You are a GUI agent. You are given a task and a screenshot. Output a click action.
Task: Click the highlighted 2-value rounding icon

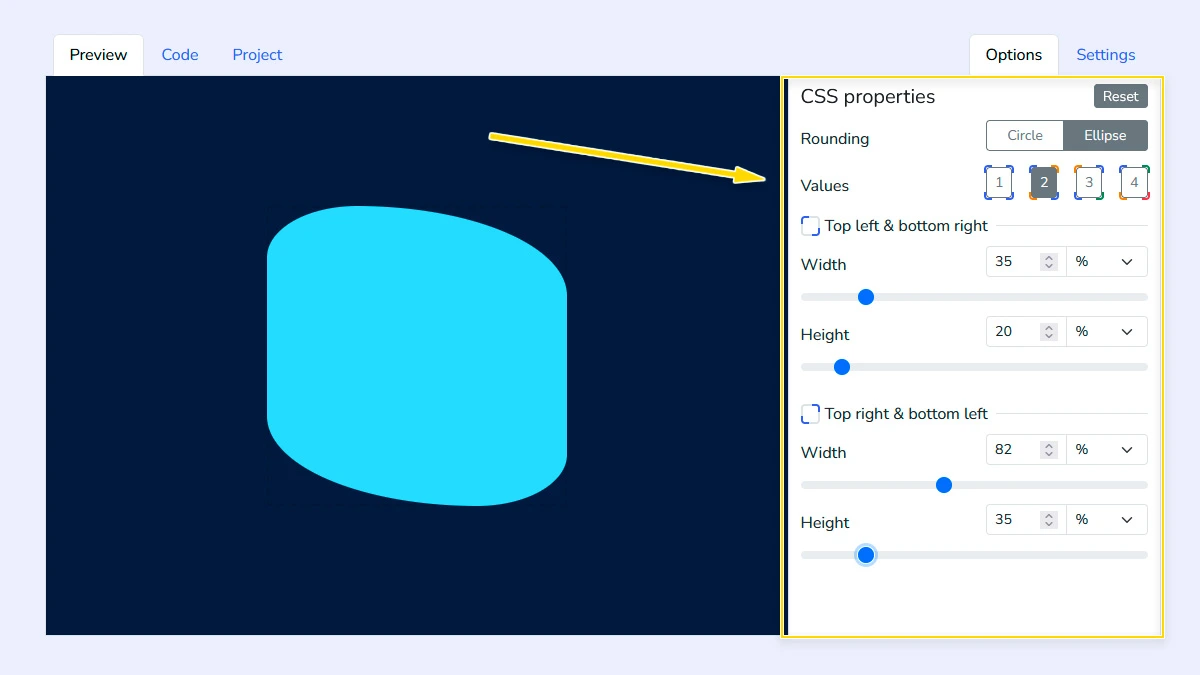click(1043, 182)
